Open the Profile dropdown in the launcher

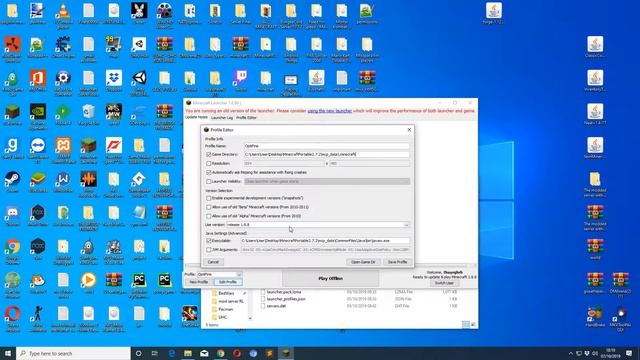(220, 274)
